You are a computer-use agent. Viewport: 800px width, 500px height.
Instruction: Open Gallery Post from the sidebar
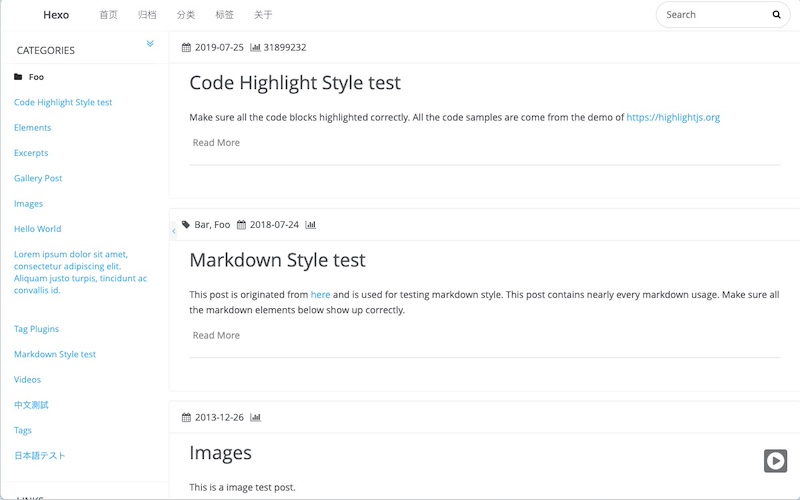[x=38, y=178]
